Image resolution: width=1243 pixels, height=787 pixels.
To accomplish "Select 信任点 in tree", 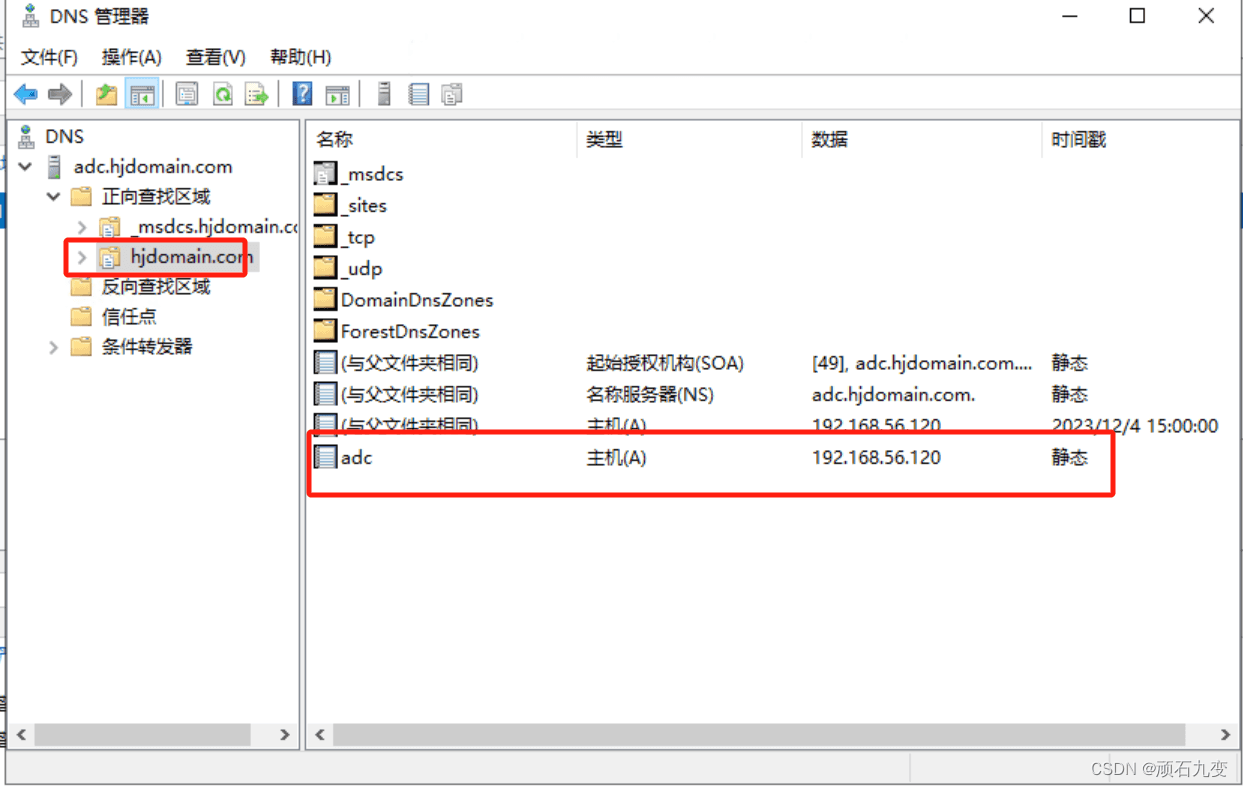I will [x=129, y=317].
